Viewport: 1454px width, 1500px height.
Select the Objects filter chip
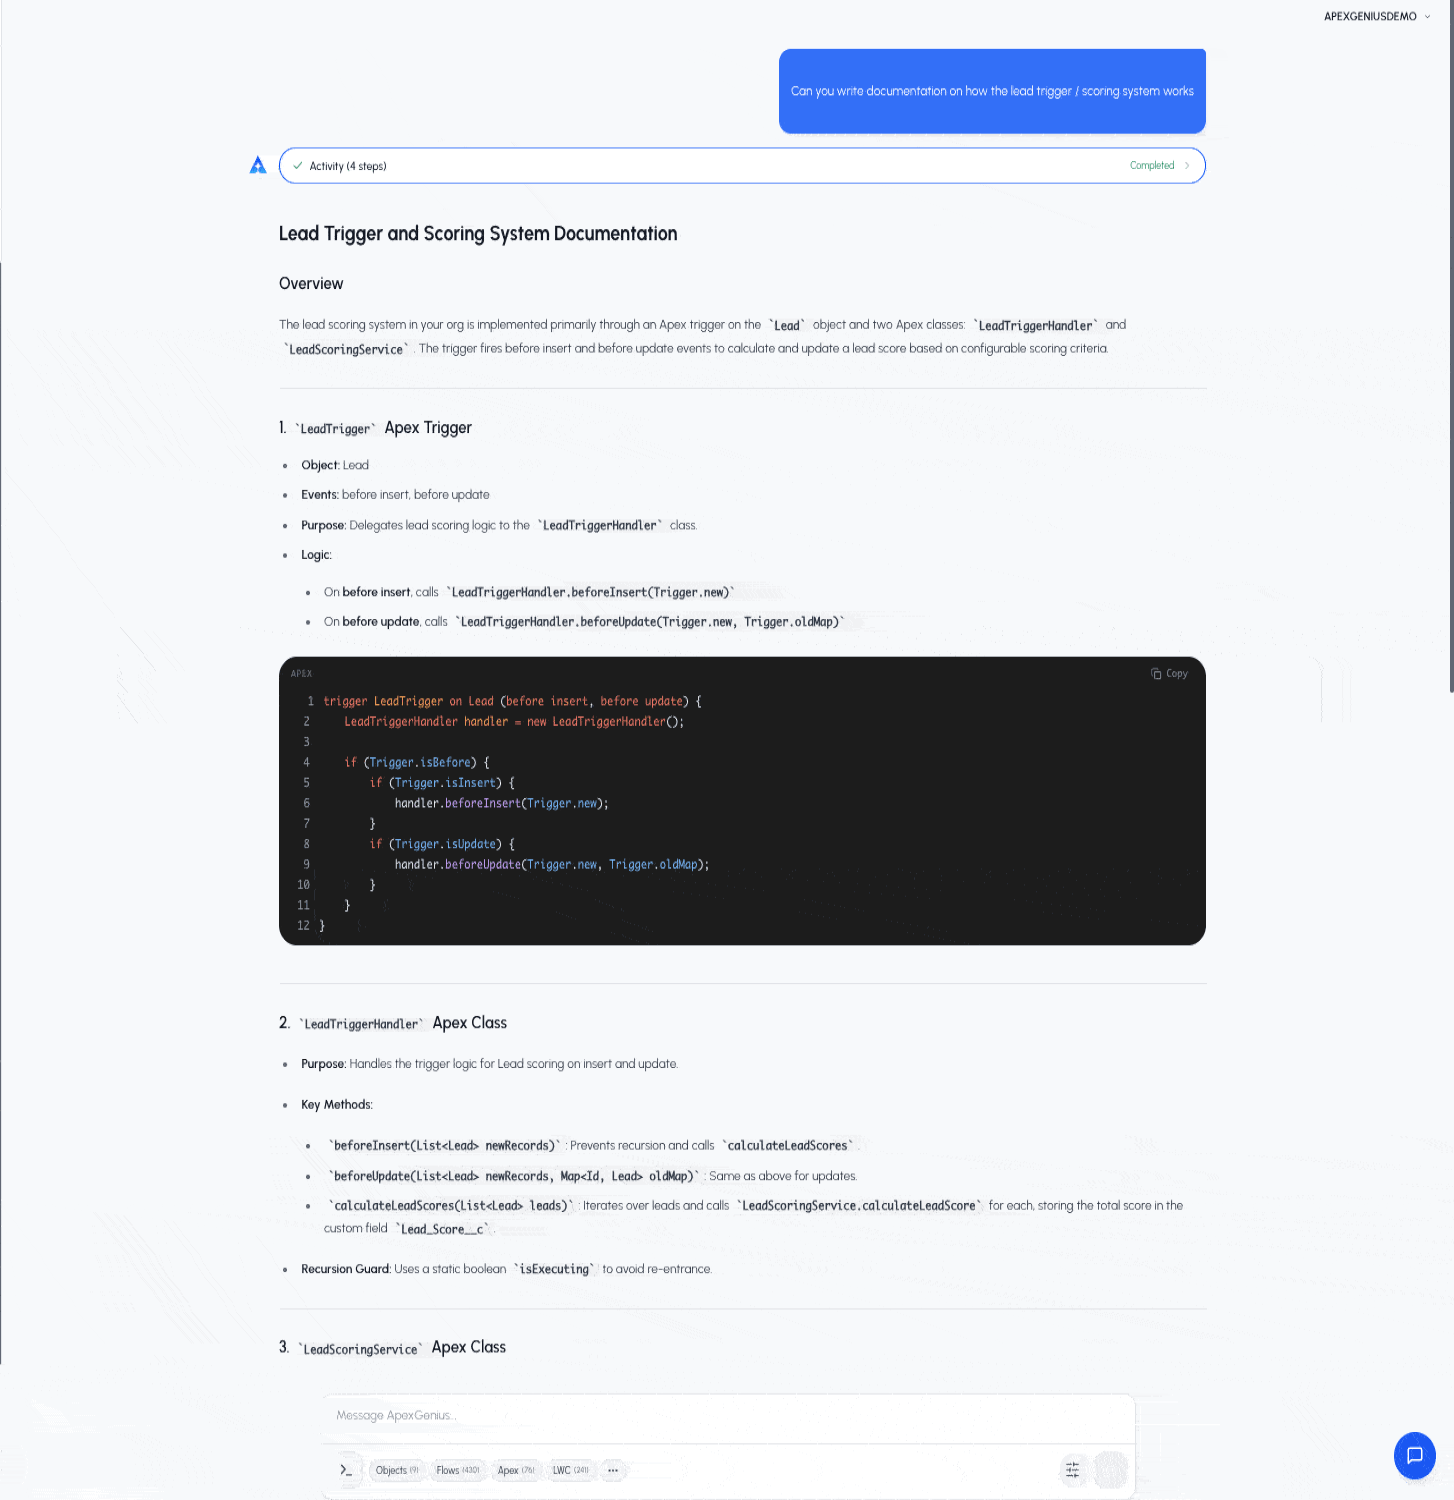(397, 1470)
